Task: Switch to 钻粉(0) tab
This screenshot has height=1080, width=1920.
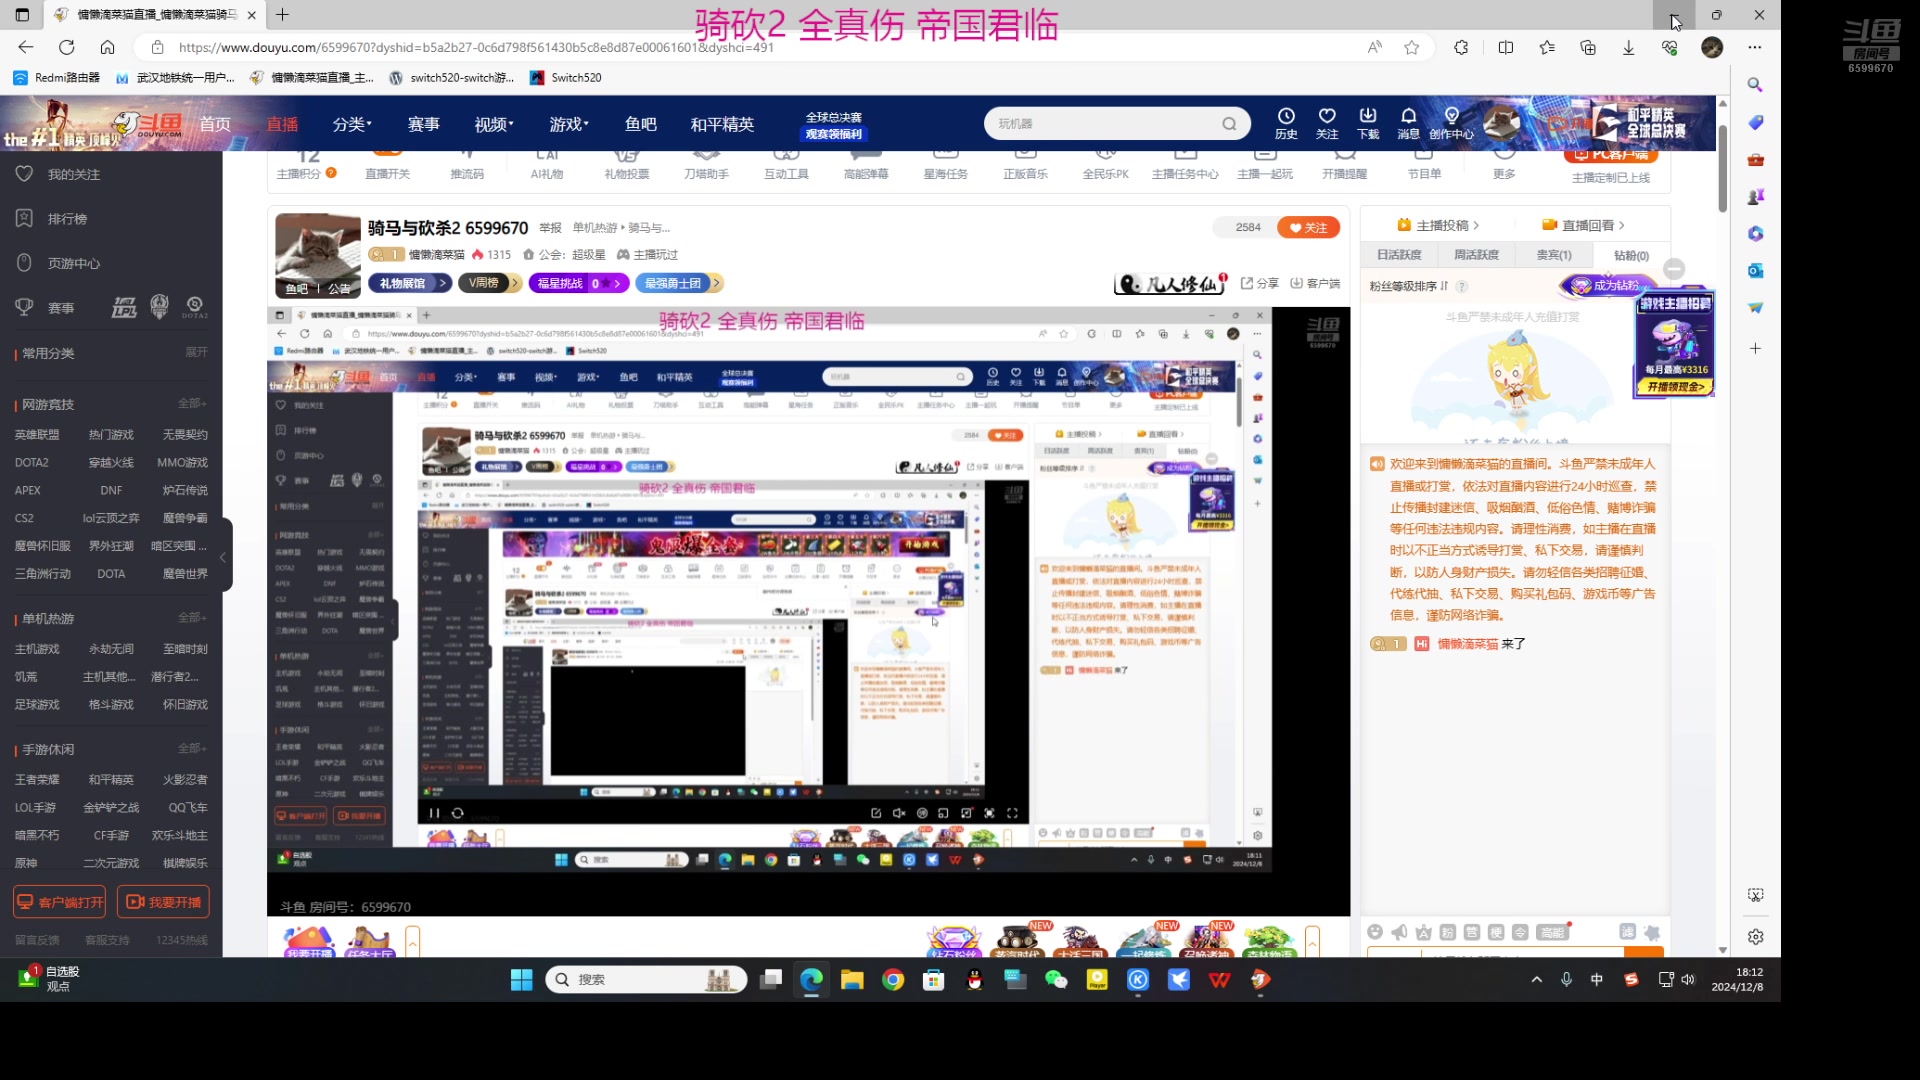Action: pos(1631,255)
